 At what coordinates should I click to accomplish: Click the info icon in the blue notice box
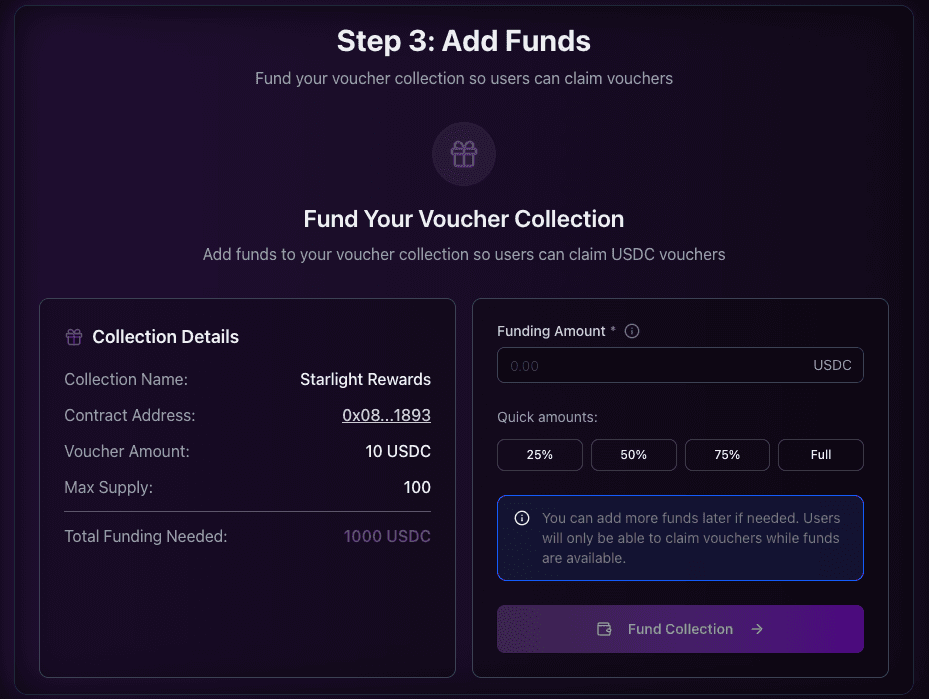520,517
